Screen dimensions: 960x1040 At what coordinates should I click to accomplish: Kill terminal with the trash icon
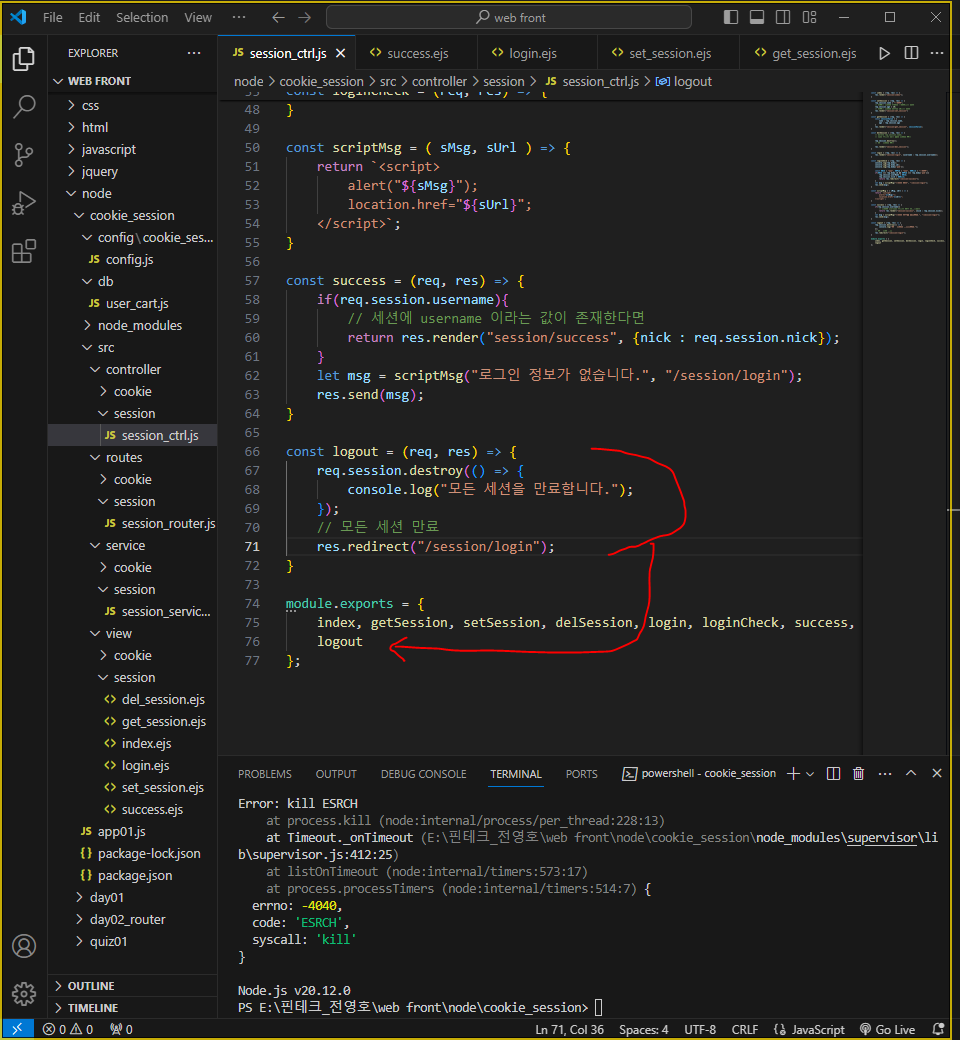point(858,773)
